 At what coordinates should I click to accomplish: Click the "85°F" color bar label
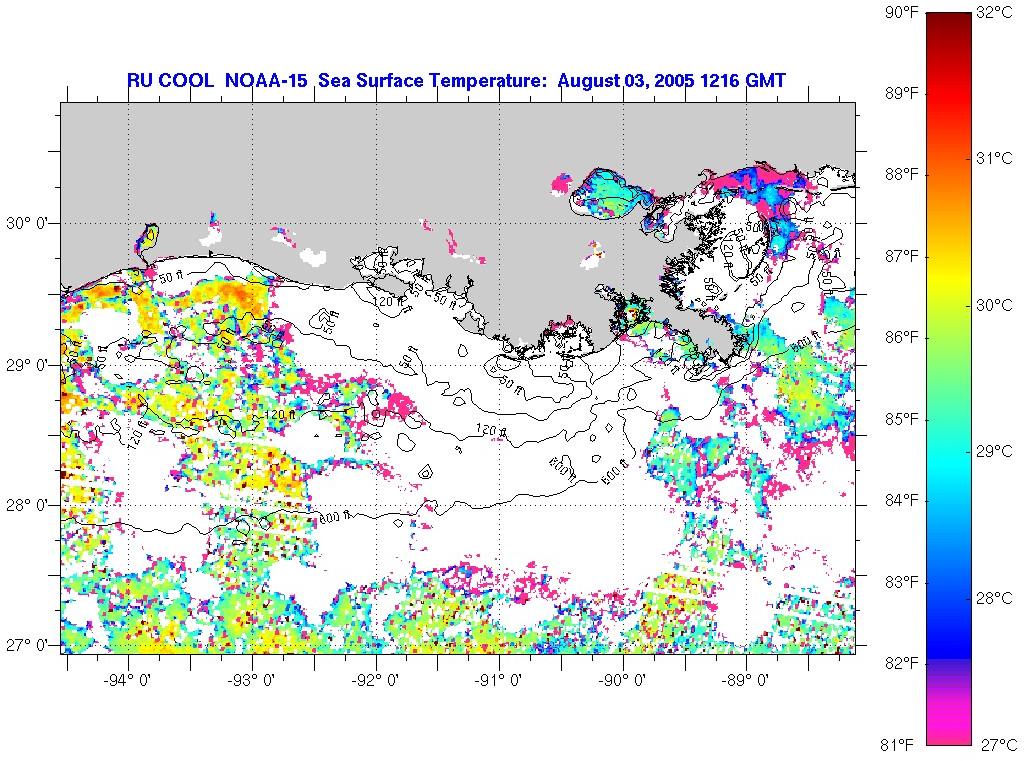901,419
